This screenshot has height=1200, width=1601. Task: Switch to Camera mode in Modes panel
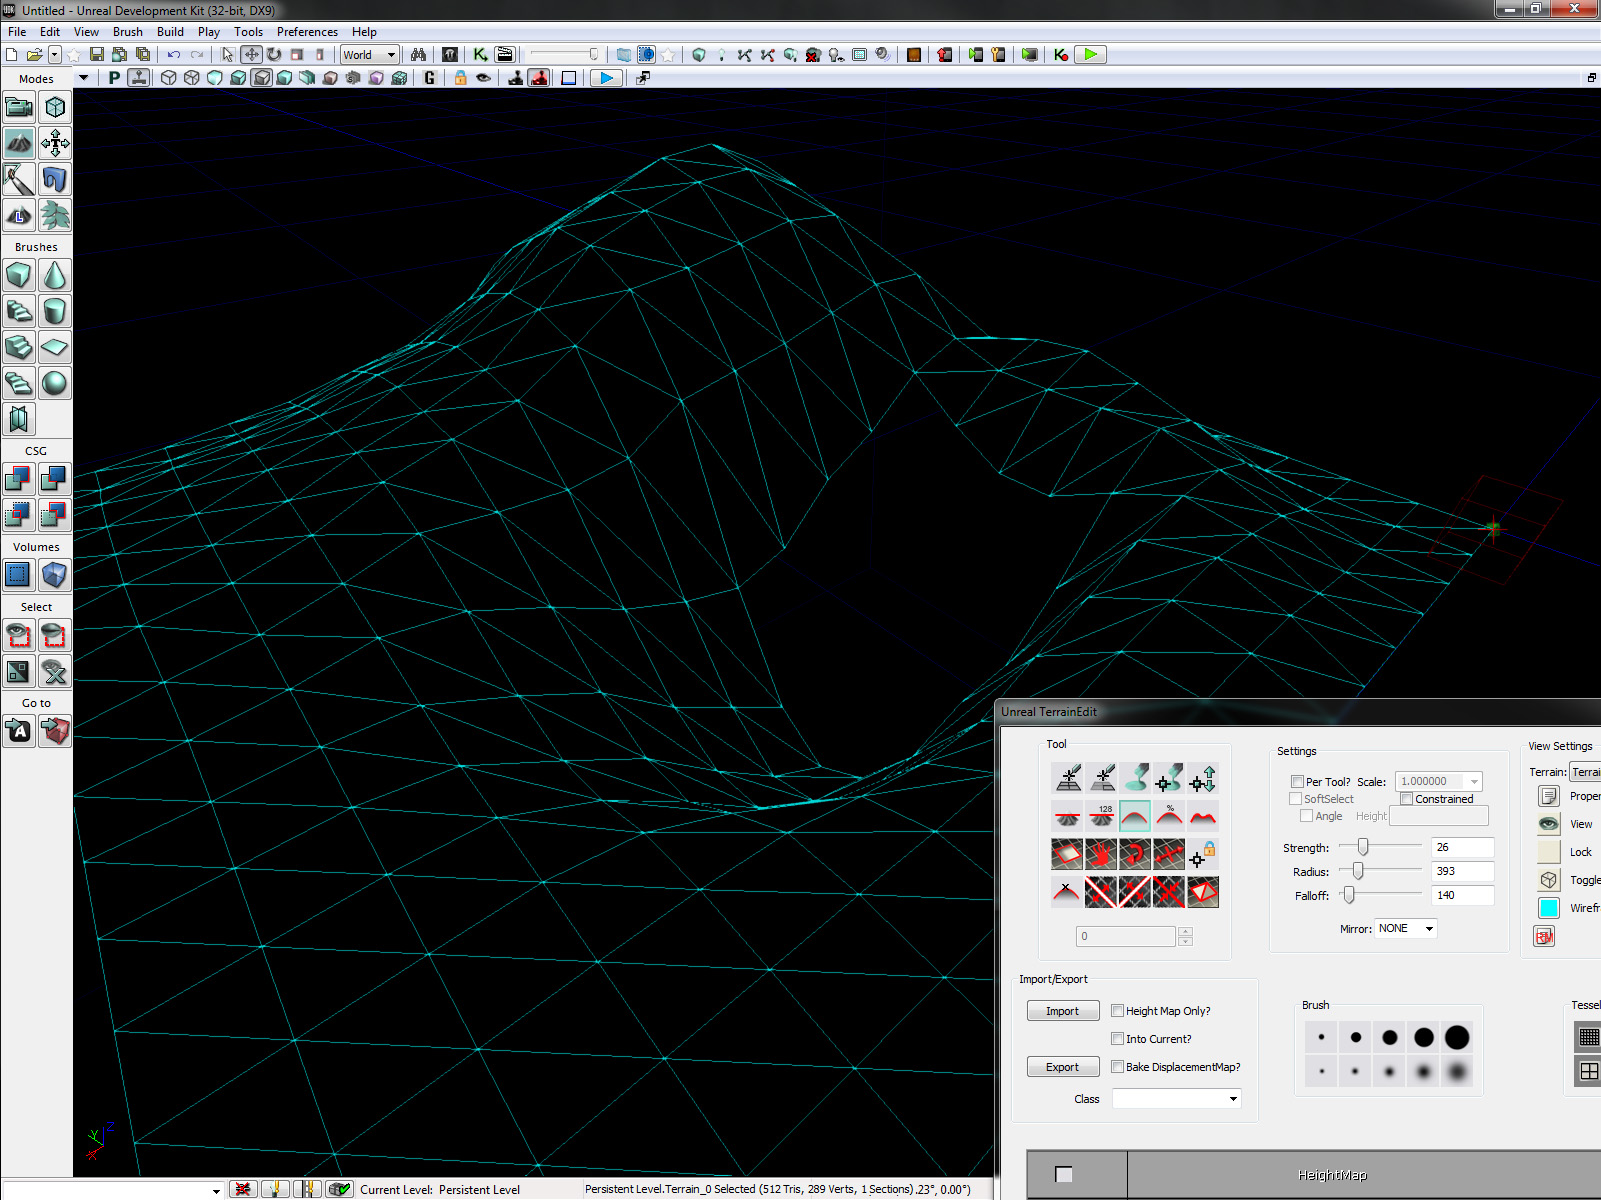coord(19,107)
